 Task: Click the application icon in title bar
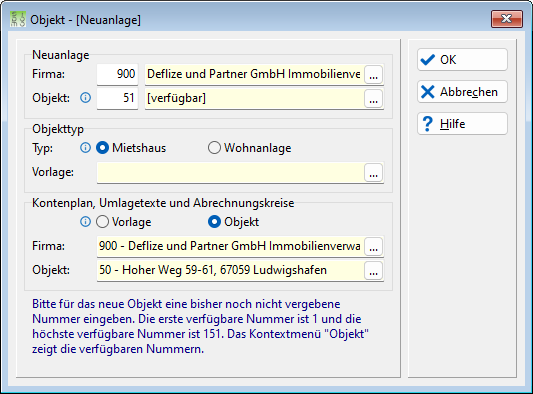(x=18, y=19)
